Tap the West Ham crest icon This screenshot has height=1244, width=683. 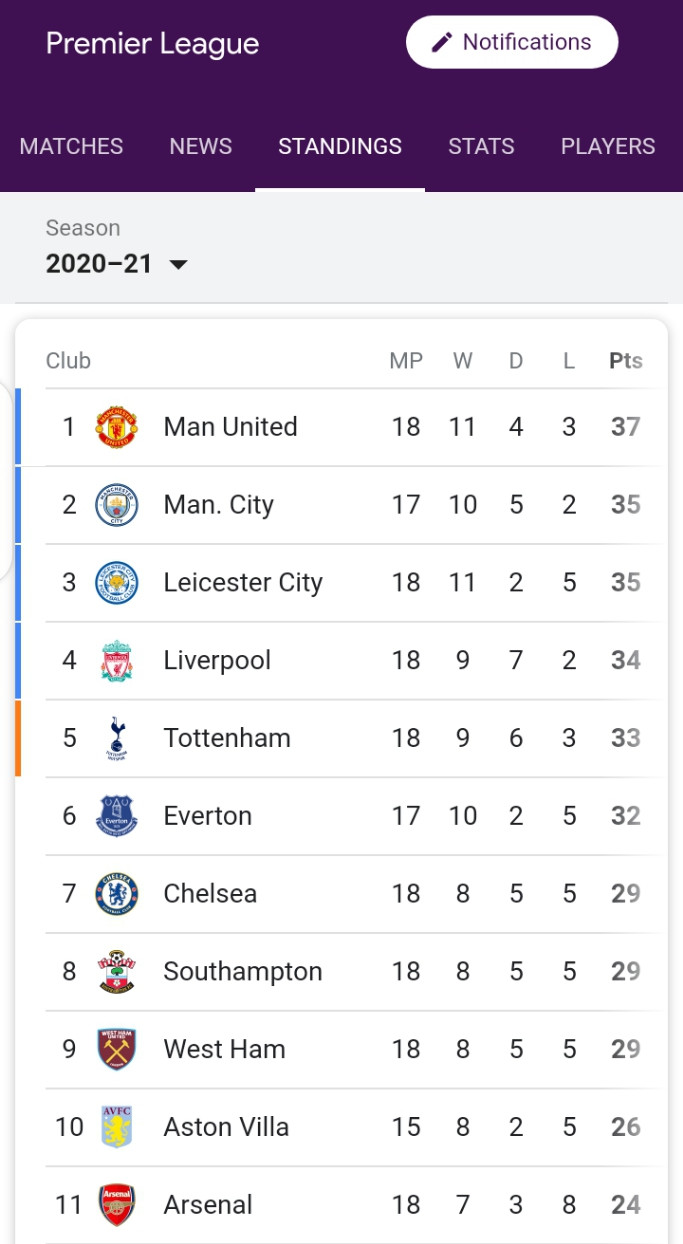pos(116,1049)
